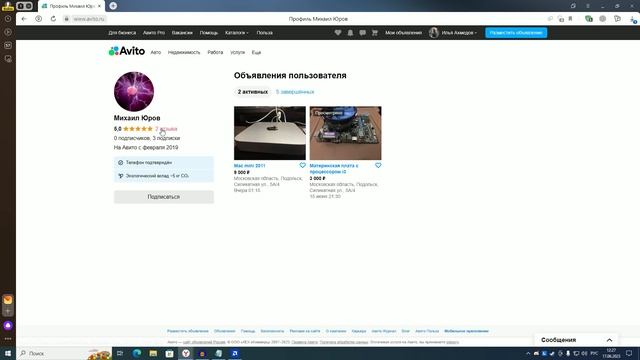Select the Авто category
Image resolution: width=640 pixels, height=360 pixels.
(x=156, y=53)
